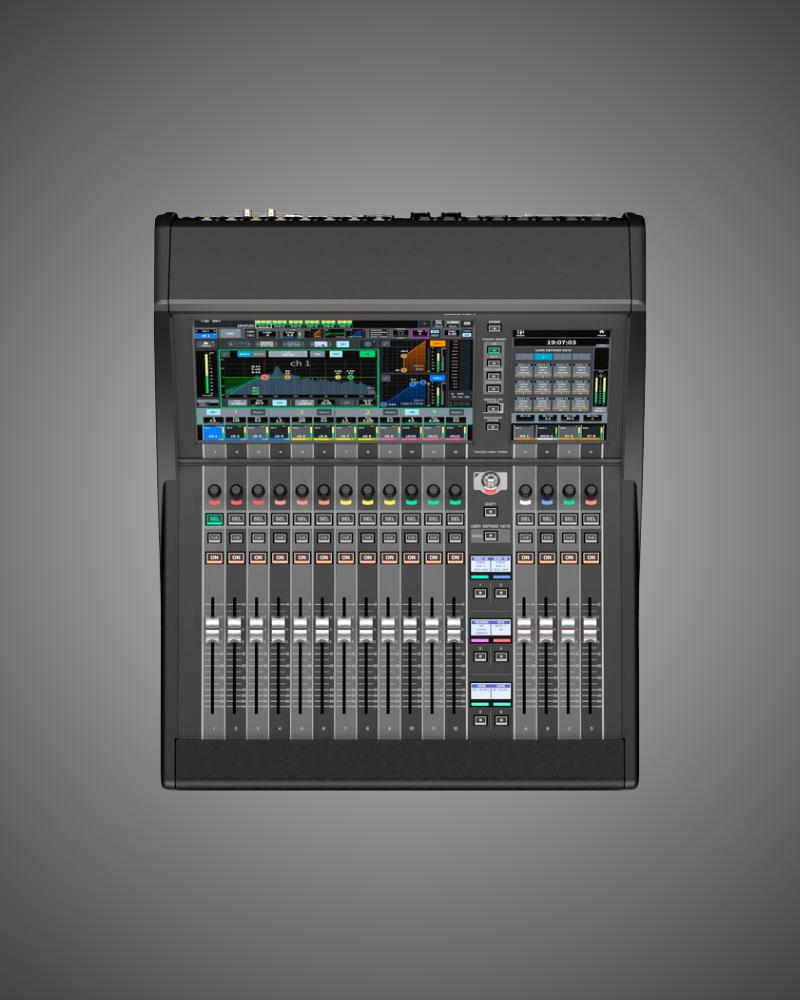Click the channel D fader cap
Screen dimensions: 800x1000
coord(590,629)
